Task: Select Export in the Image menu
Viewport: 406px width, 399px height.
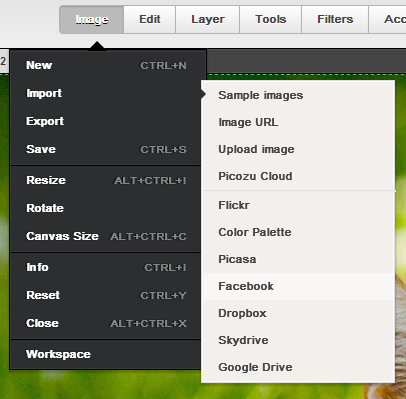Action: point(106,121)
